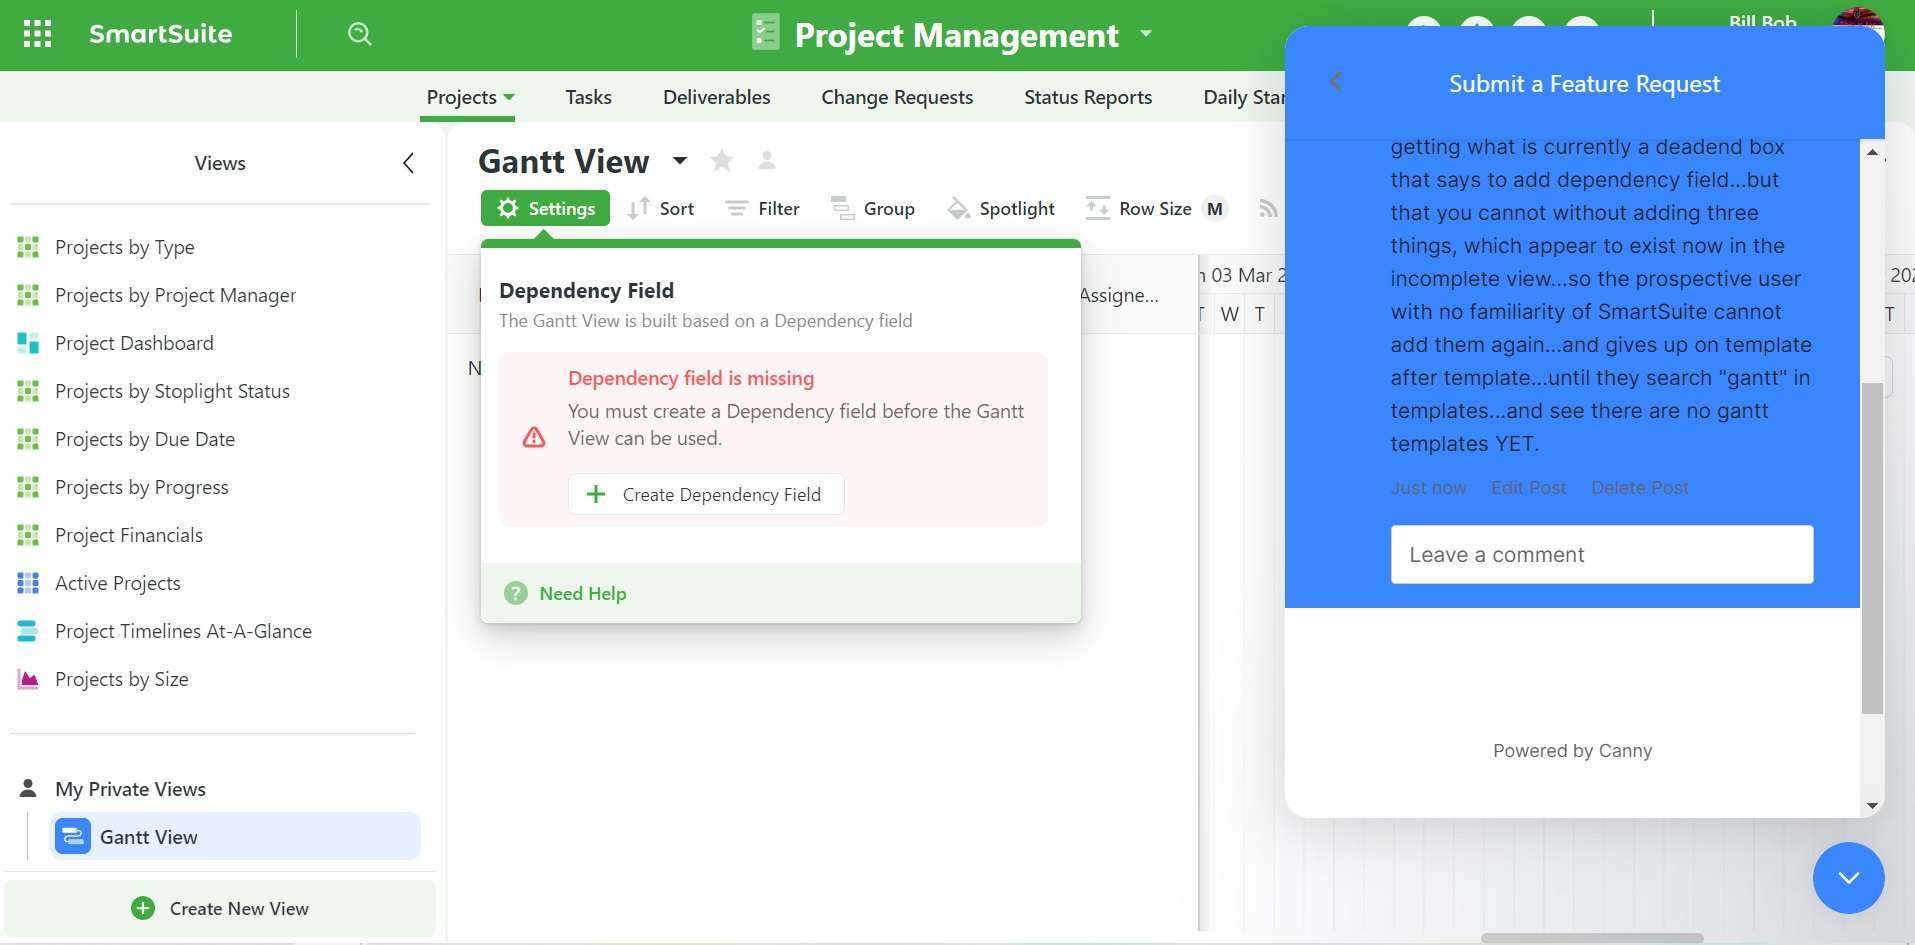Open the Group options
1915x945 pixels.
(873, 208)
